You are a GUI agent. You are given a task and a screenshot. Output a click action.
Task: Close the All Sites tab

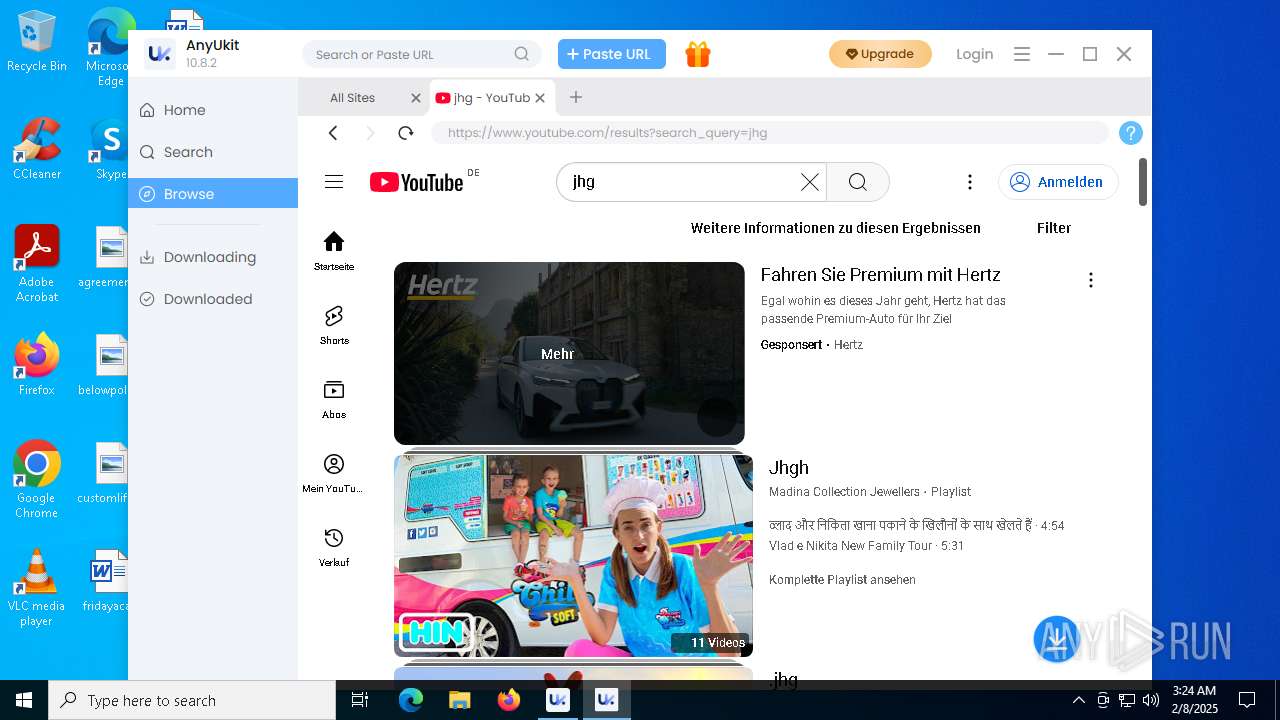coord(416,97)
